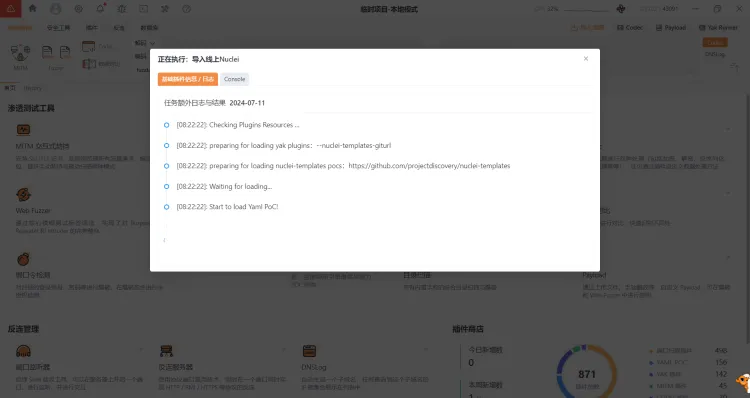Switch to the Console tab in dialog
The height and width of the screenshot is (398, 750).
[234, 79]
